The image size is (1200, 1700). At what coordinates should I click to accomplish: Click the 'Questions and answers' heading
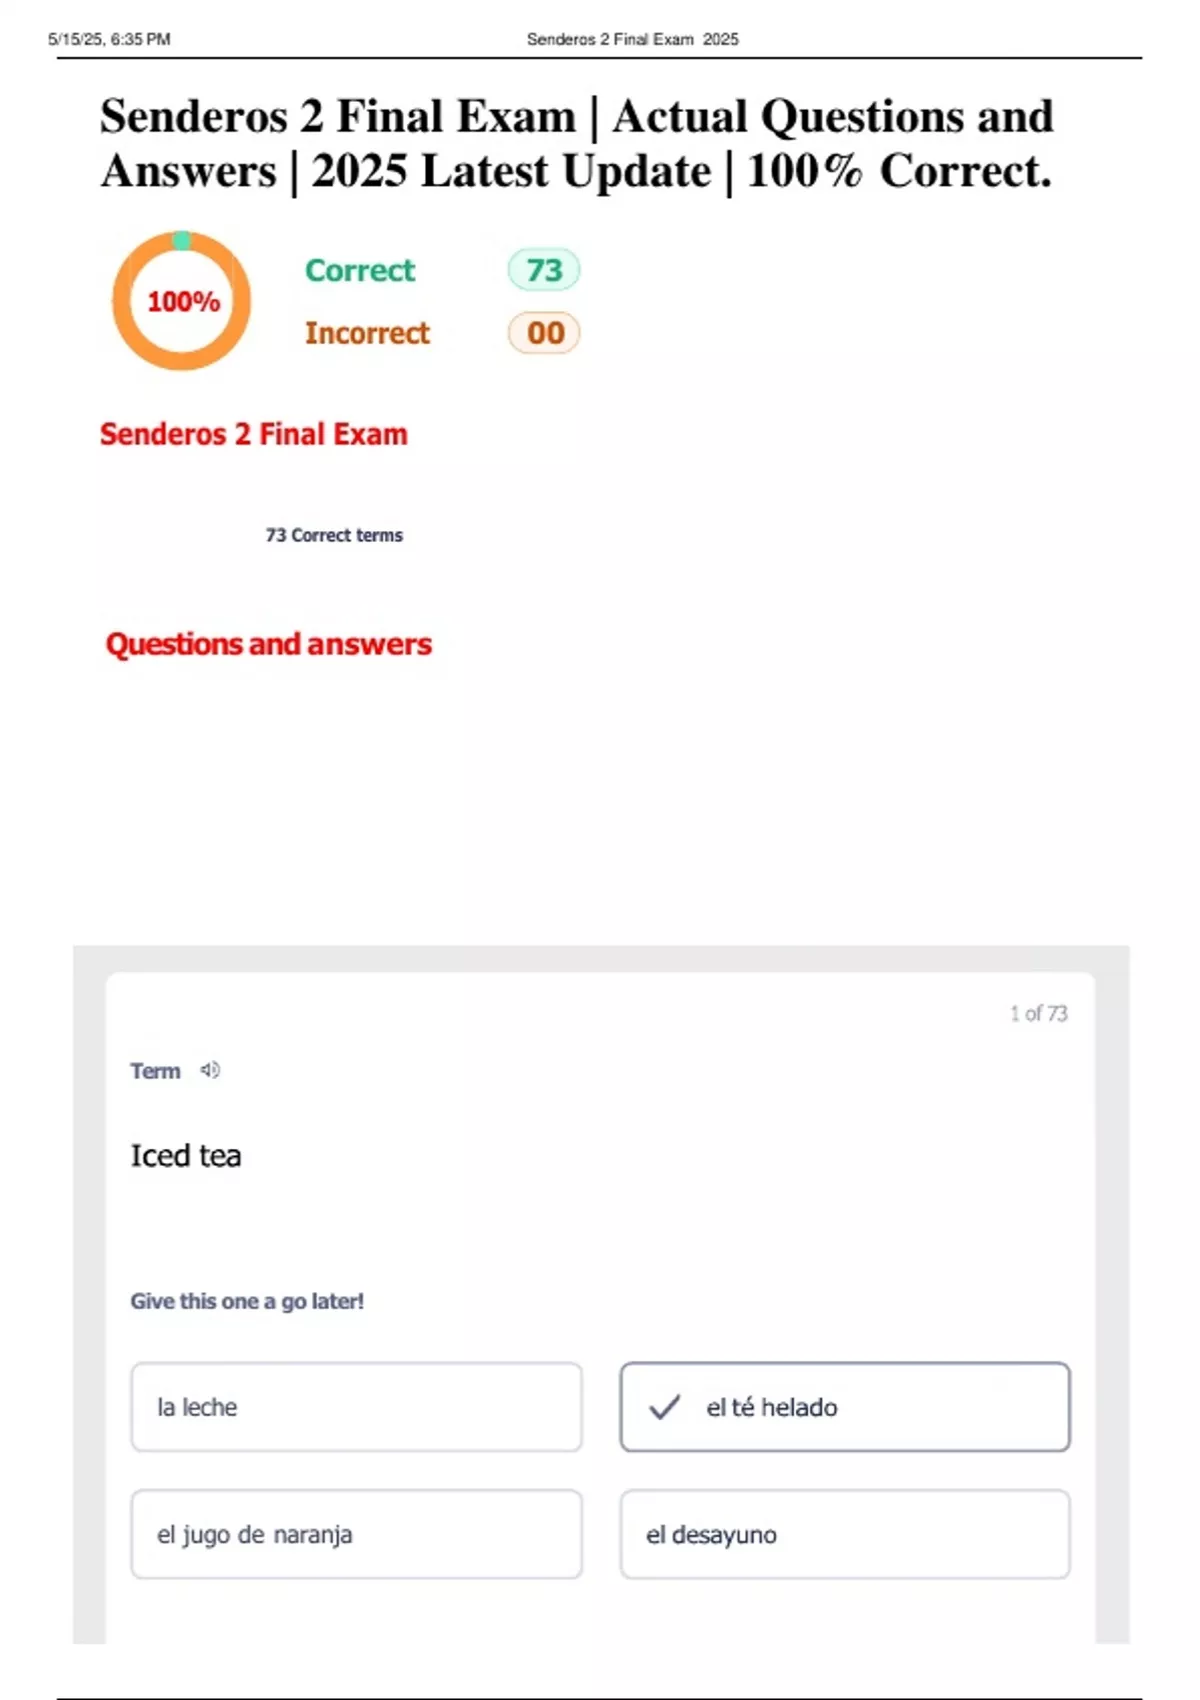tap(269, 644)
